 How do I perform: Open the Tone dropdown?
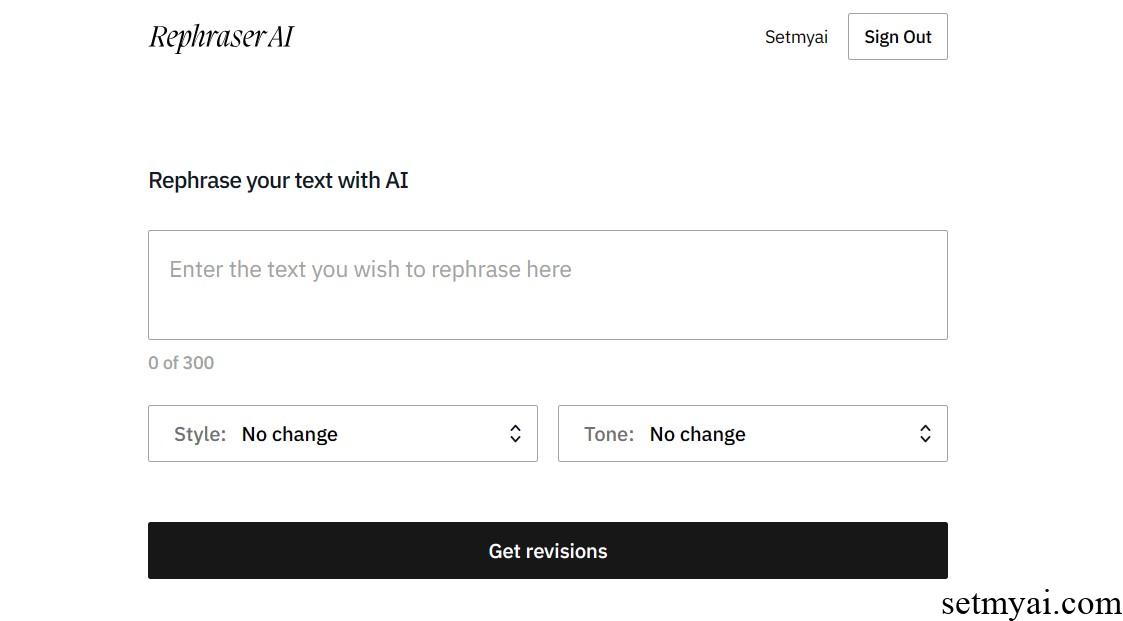point(752,433)
